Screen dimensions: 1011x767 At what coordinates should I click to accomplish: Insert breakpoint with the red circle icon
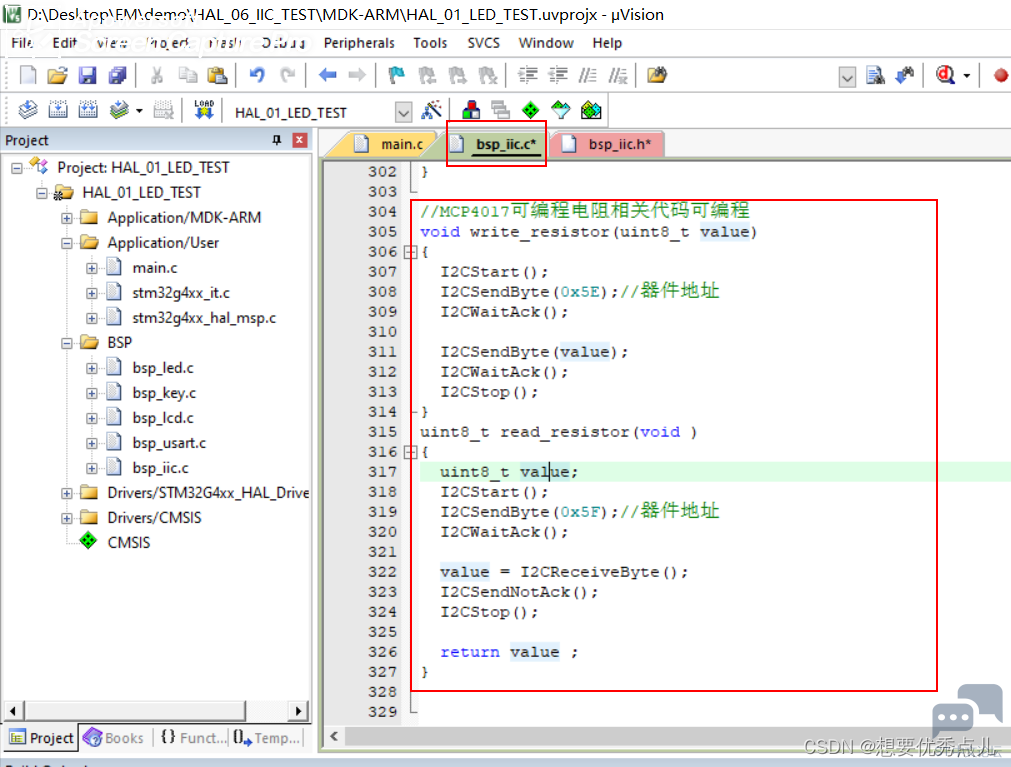[x=1001, y=76]
